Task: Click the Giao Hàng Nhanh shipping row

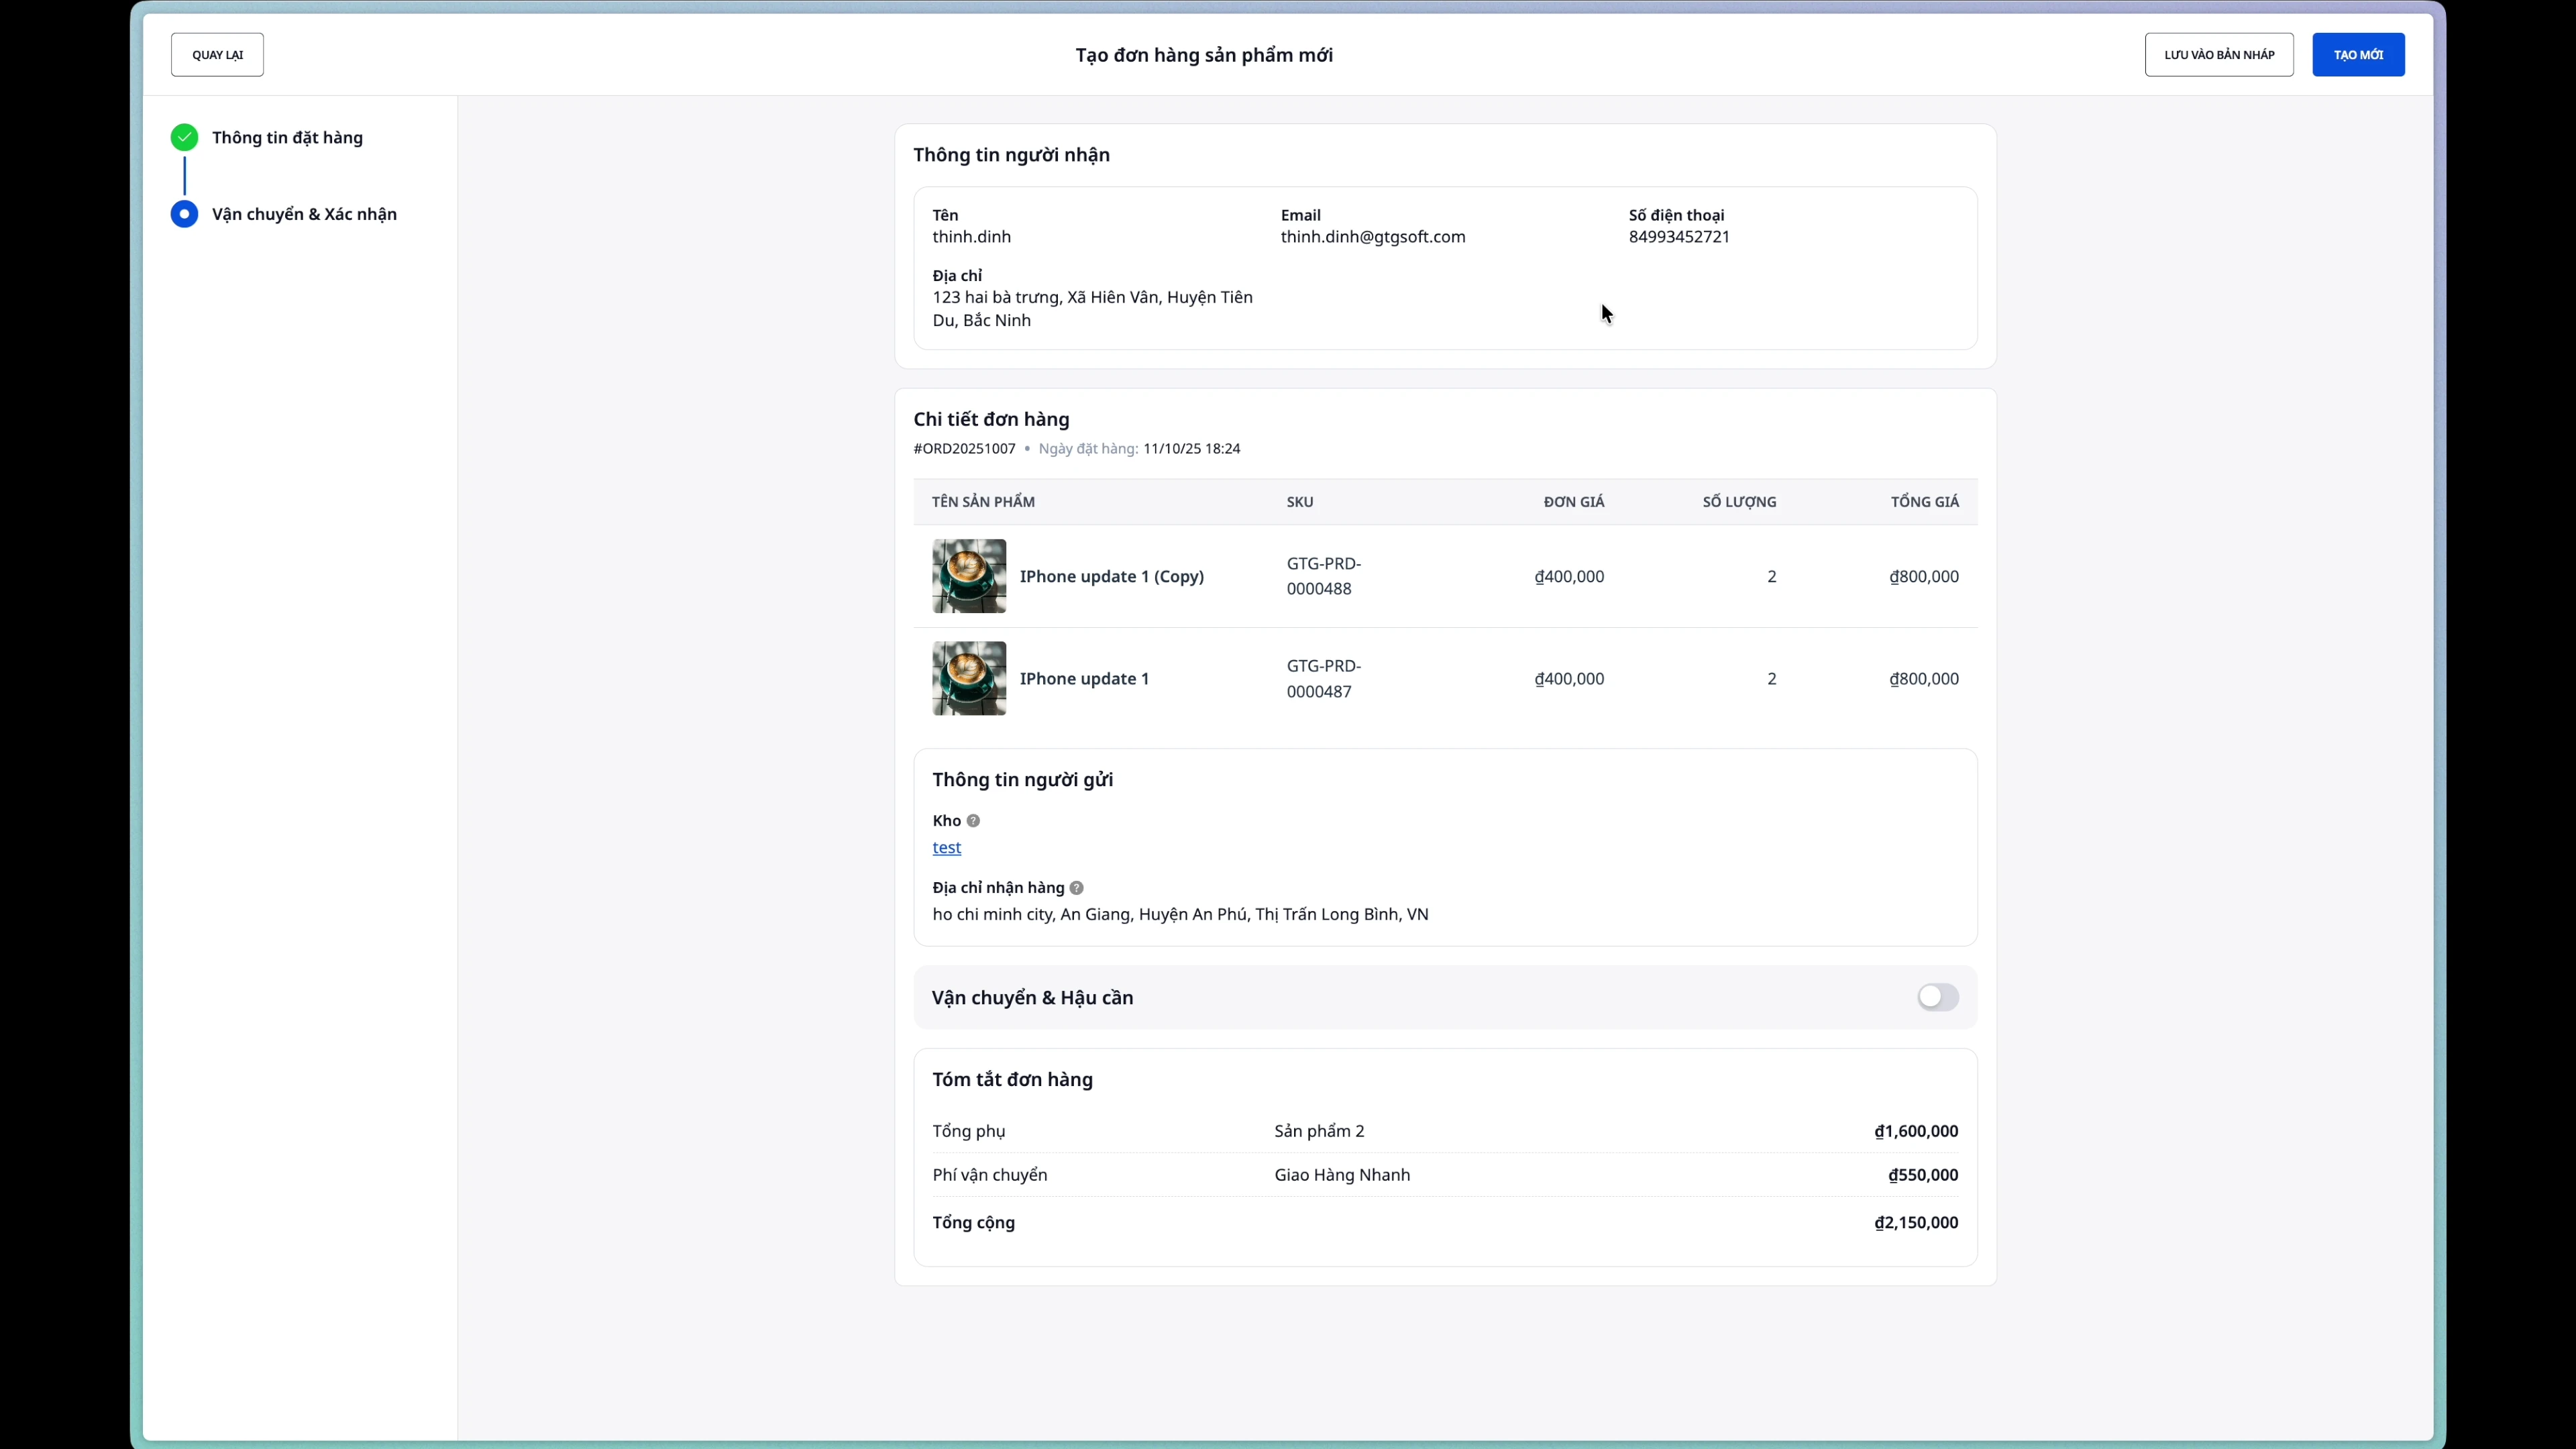Action: pyautogui.click(x=1342, y=1174)
